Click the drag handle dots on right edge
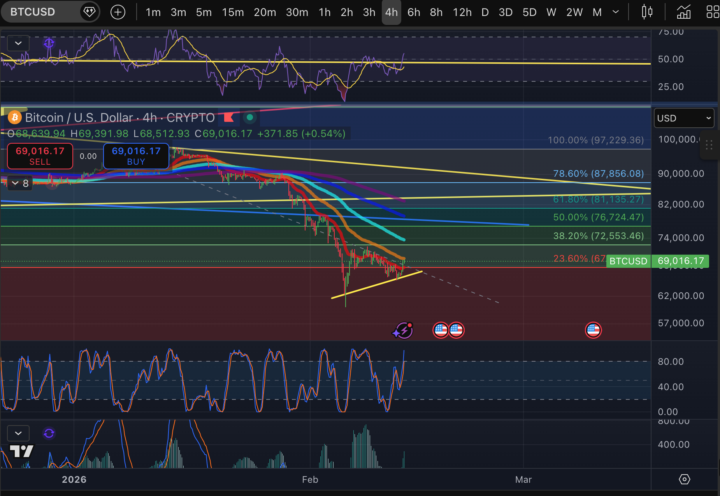Image resolution: width=720 pixels, height=496 pixels. pos(709,146)
